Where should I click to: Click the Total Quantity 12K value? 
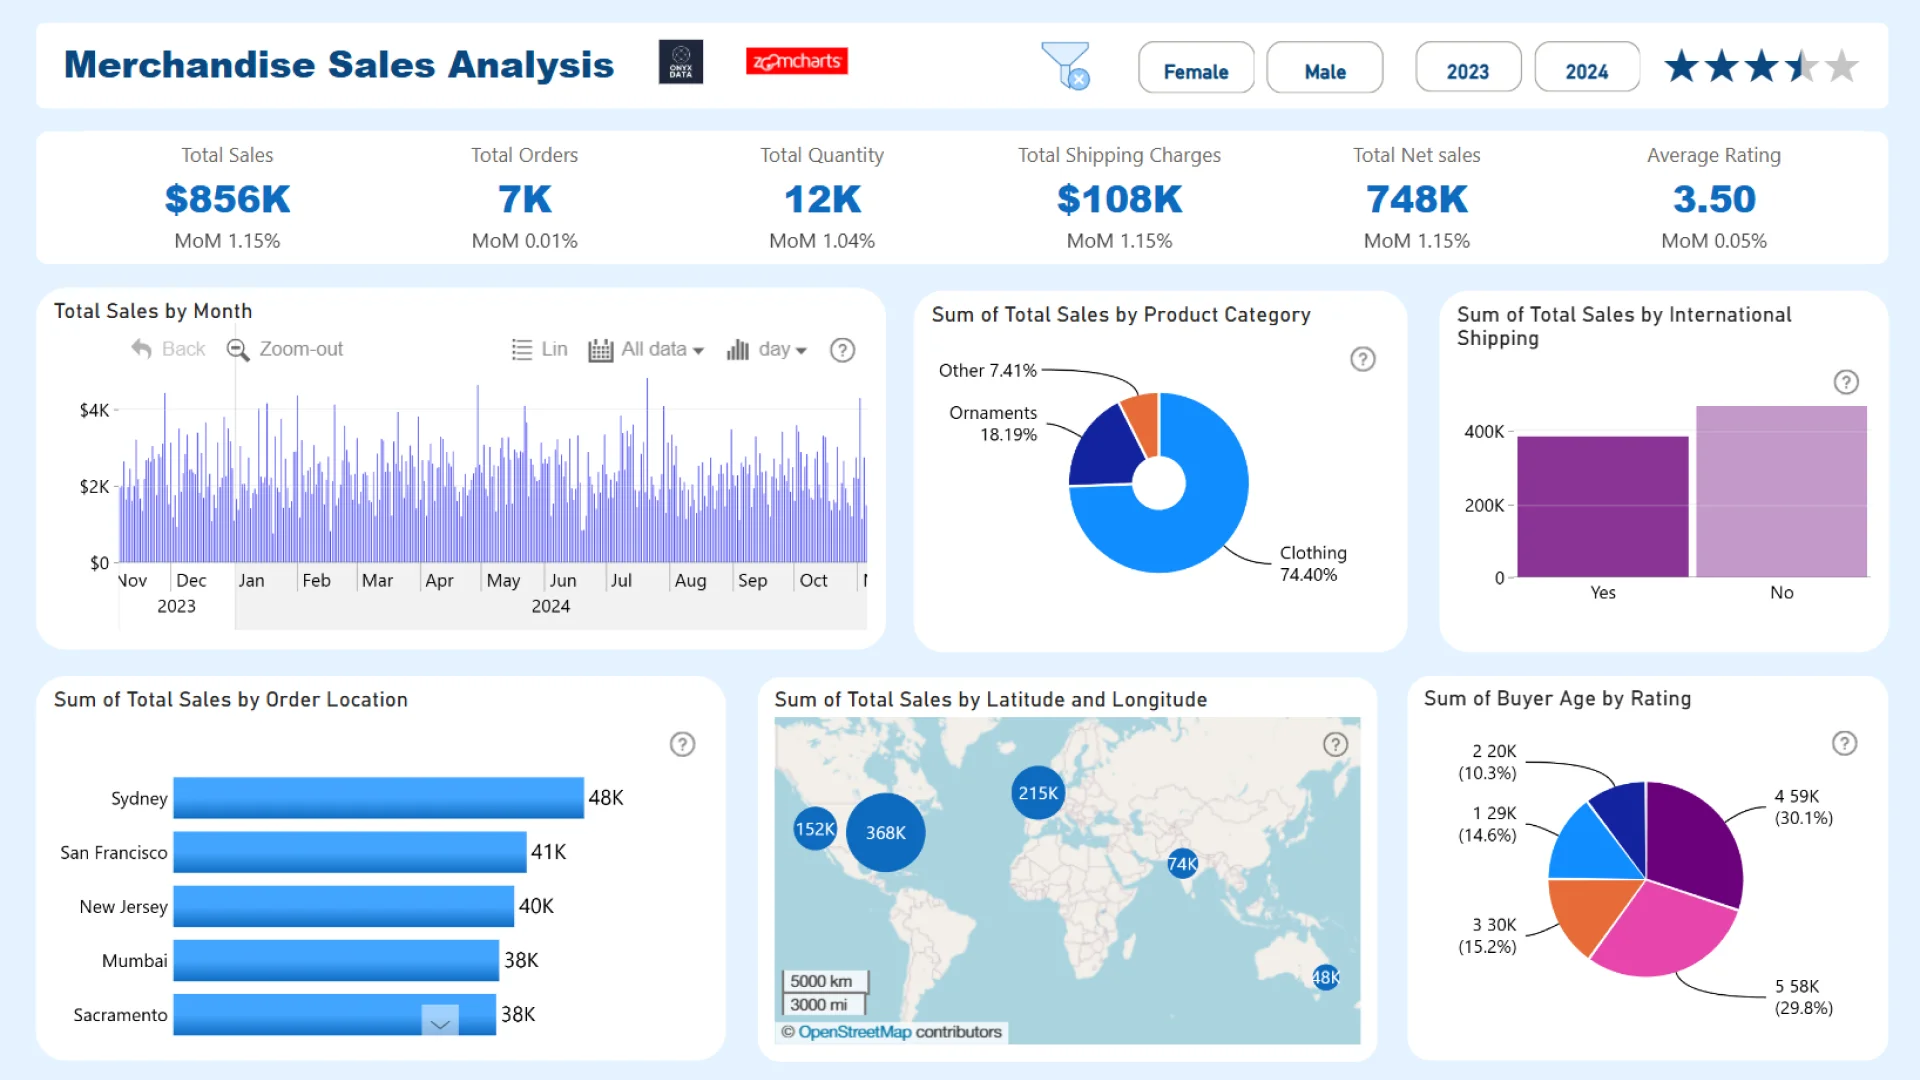(x=822, y=199)
